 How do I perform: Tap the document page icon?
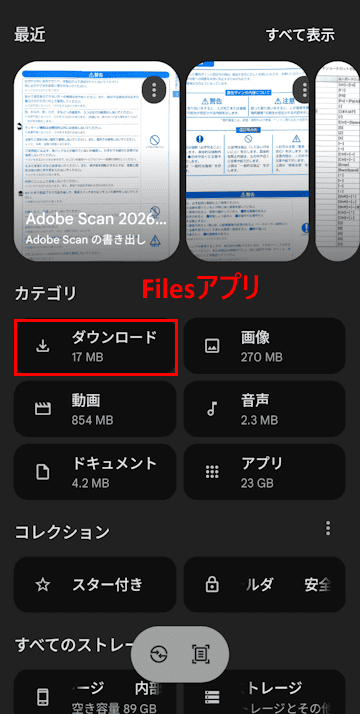pos(43,472)
